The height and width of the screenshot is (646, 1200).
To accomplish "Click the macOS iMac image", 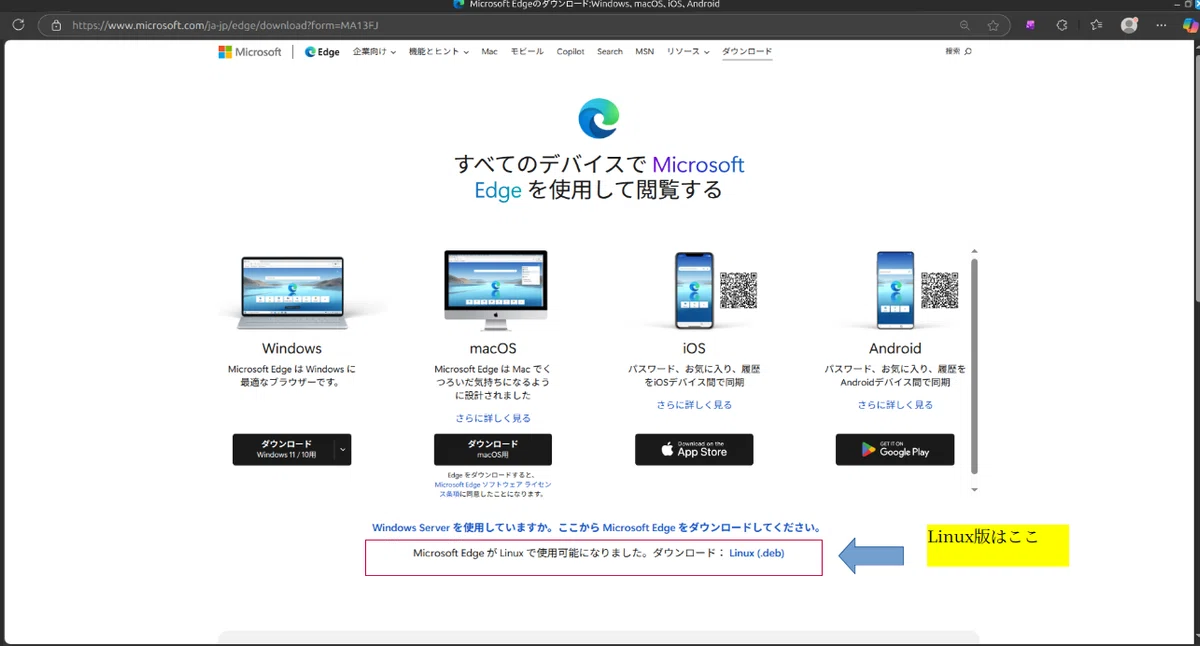I will (x=495, y=290).
